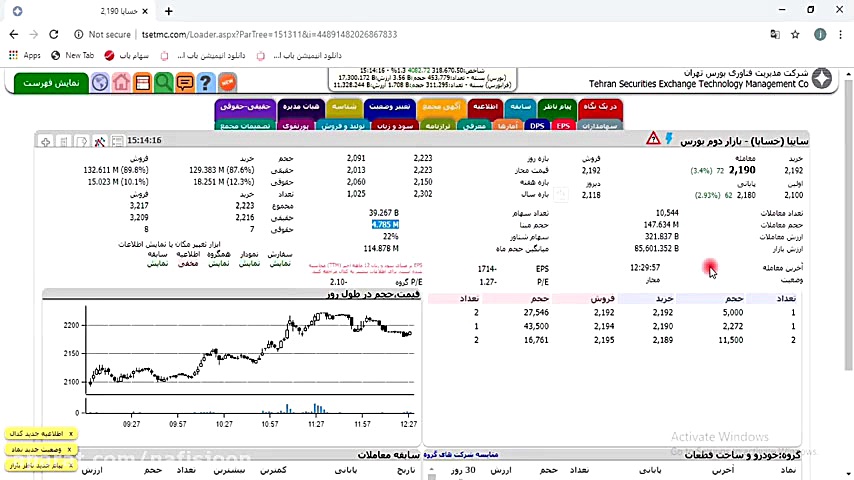
Task: Open the orange table view icon
Action: tap(142, 83)
